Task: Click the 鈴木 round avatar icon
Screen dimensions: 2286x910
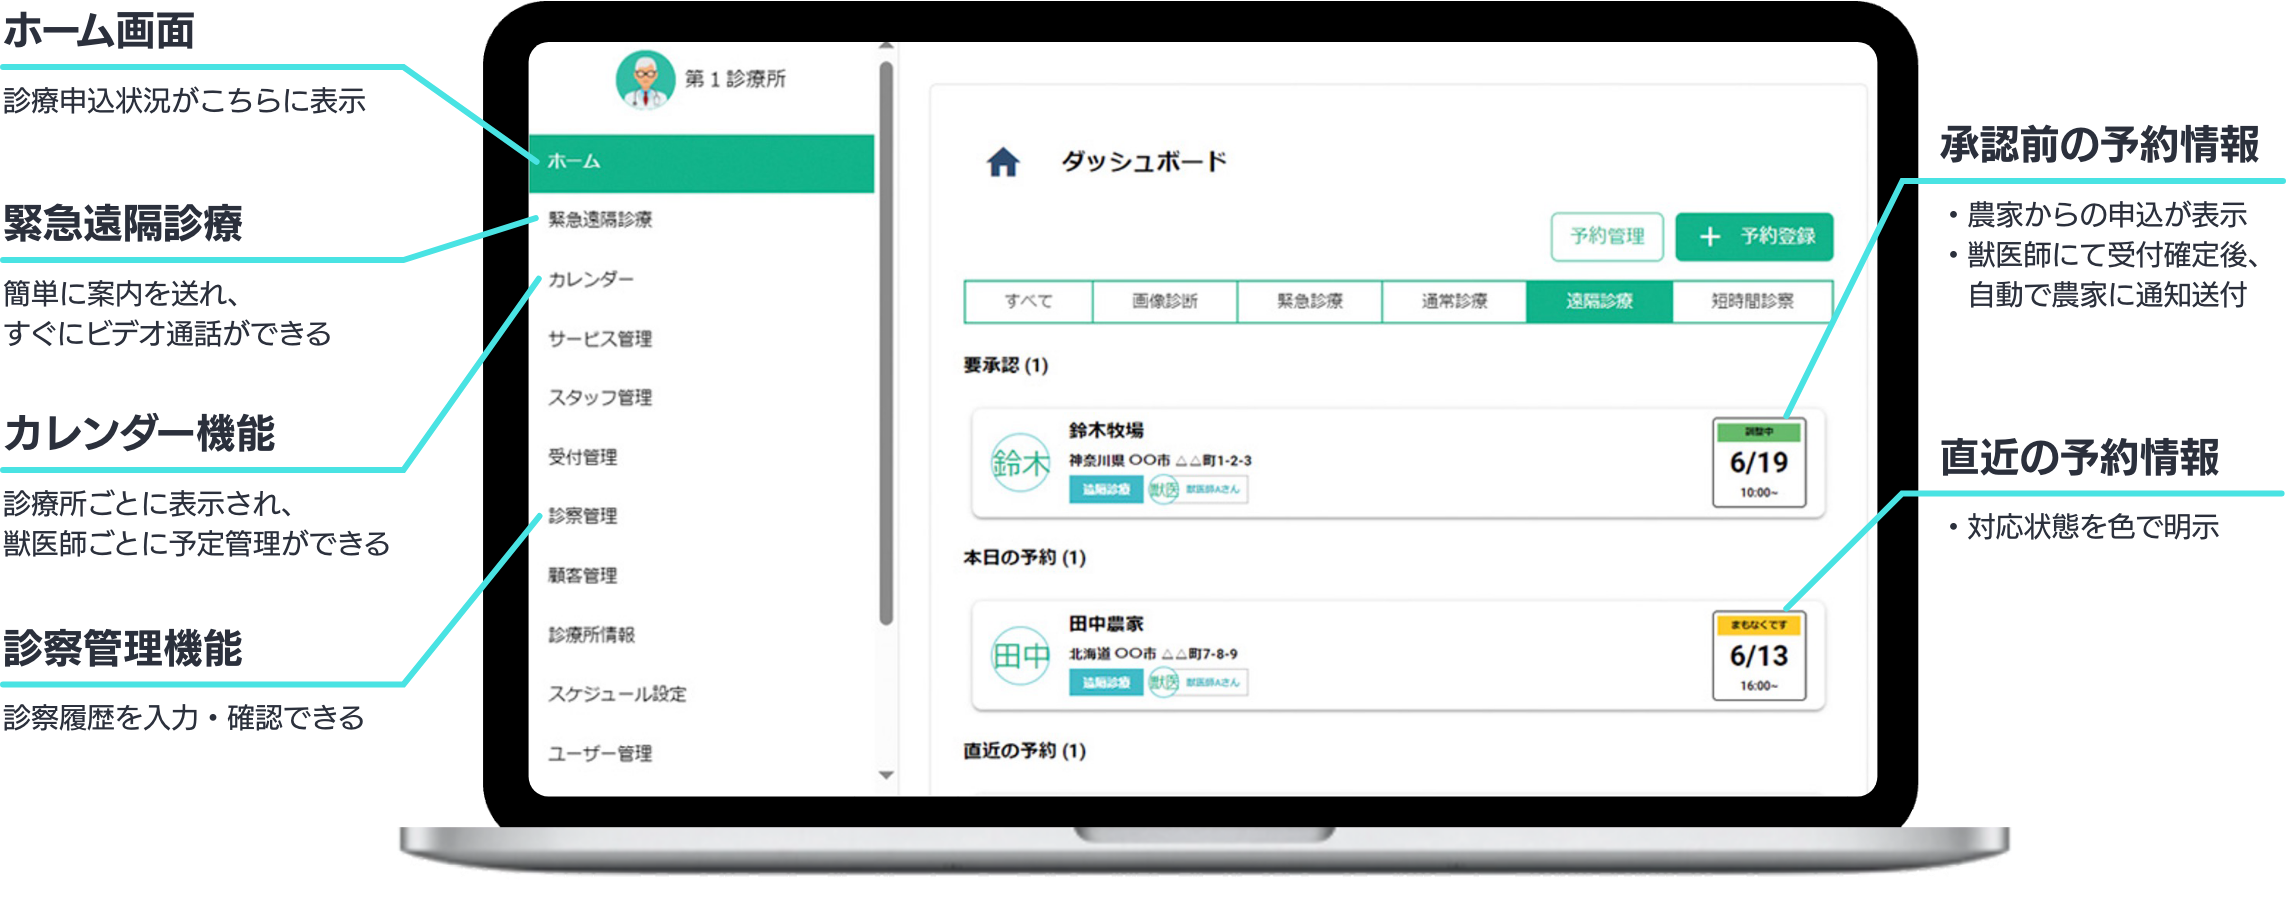Action: point(1019,463)
